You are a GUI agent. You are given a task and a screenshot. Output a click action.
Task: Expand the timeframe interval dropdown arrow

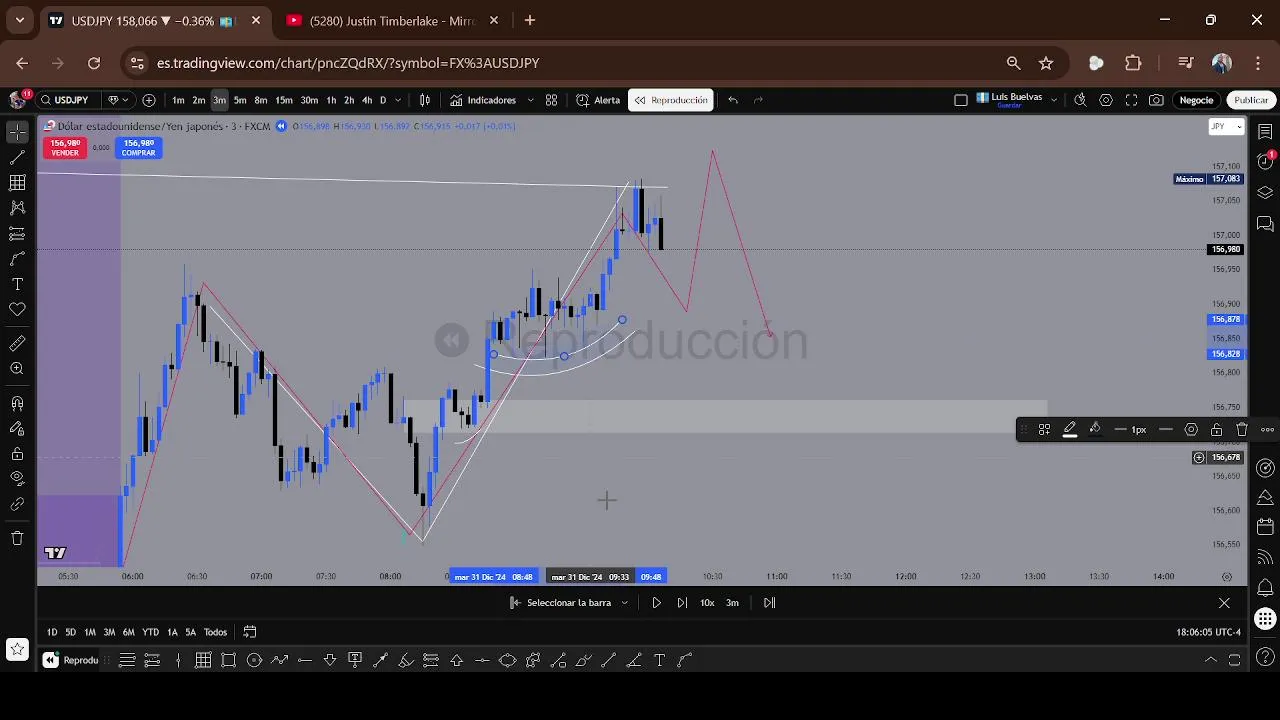coord(398,100)
